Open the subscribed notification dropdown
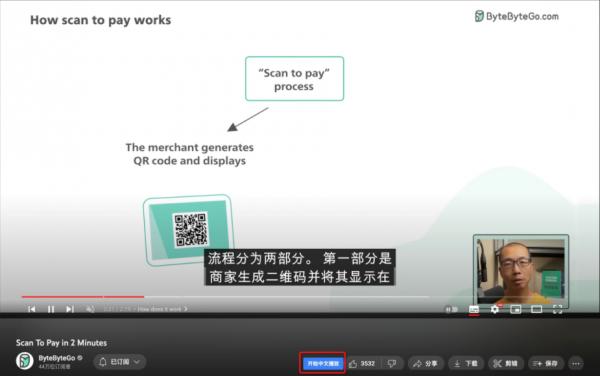The image size is (600, 376). click(x=120, y=362)
